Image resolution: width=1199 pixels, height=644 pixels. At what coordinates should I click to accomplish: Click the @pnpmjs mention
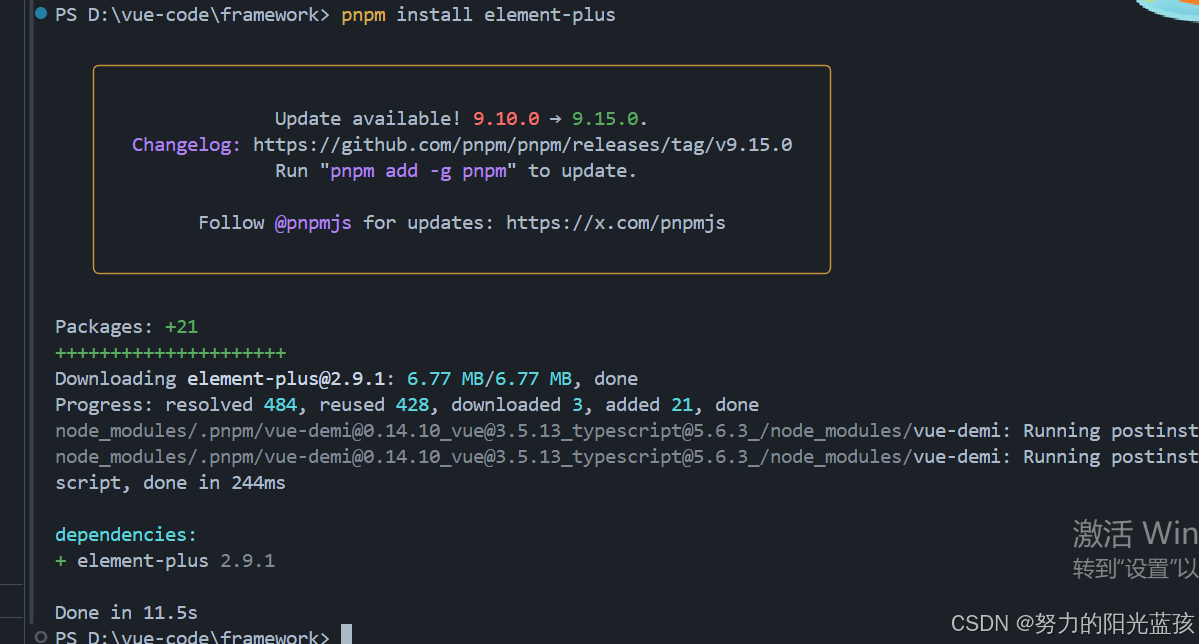pos(312,222)
